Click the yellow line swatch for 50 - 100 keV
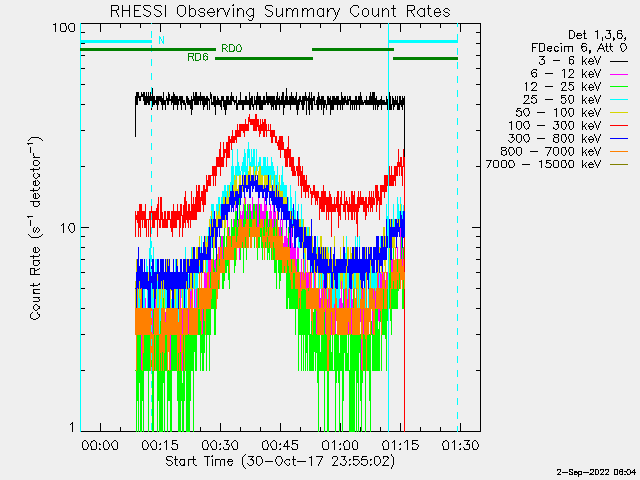The width and height of the screenshot is (640, 480). tap(619, 113)
